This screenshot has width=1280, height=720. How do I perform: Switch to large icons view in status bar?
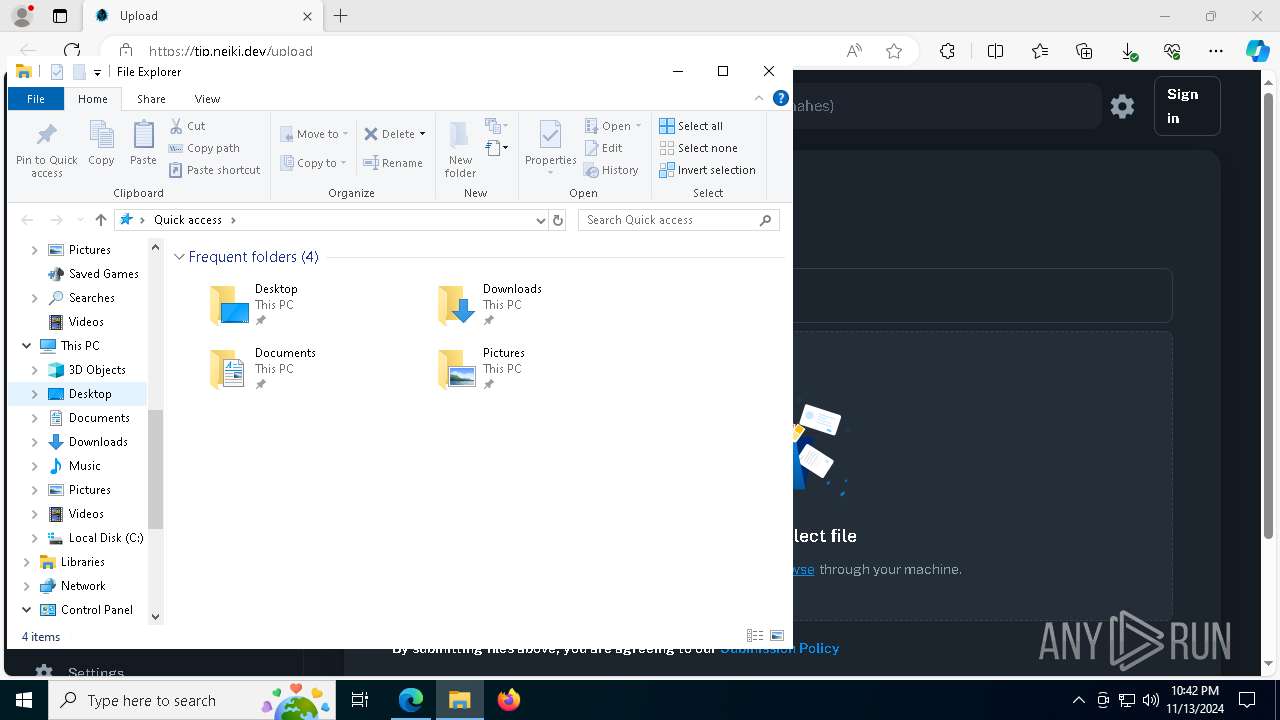click(x=777, y=636)
